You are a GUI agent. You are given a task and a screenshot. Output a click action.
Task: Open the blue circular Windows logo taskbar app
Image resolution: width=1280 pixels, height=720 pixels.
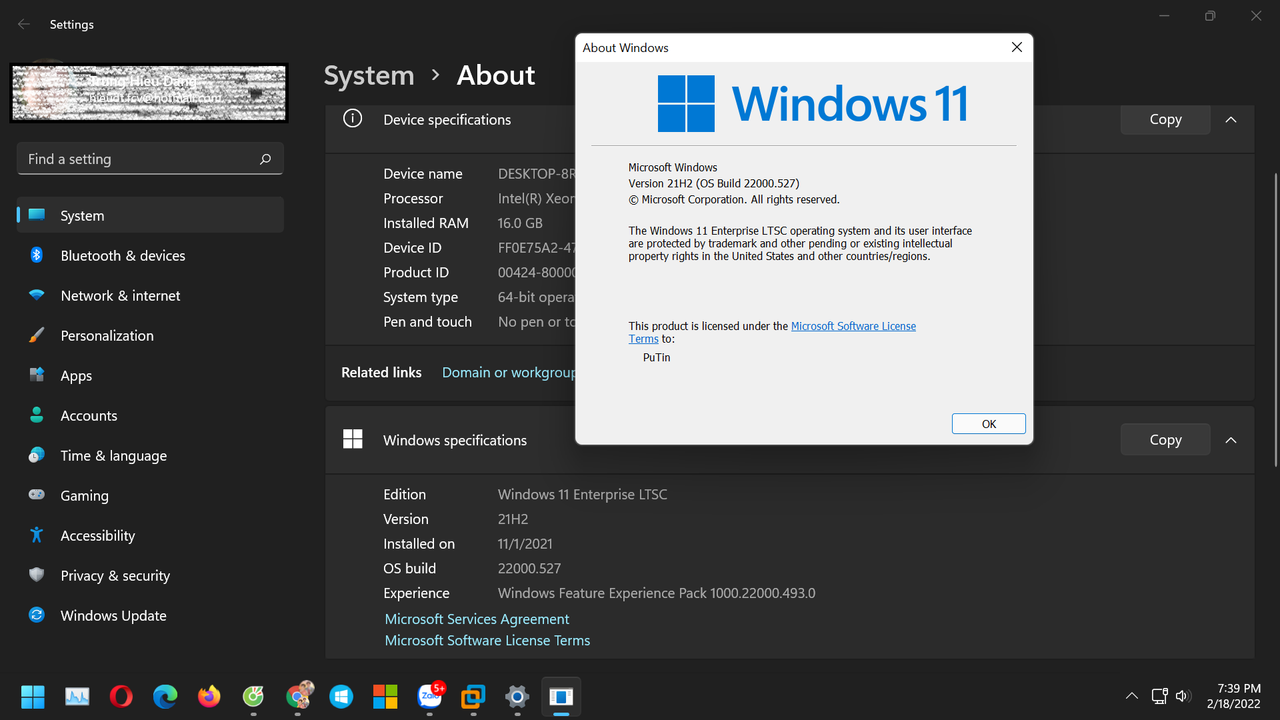coord(341,696)
